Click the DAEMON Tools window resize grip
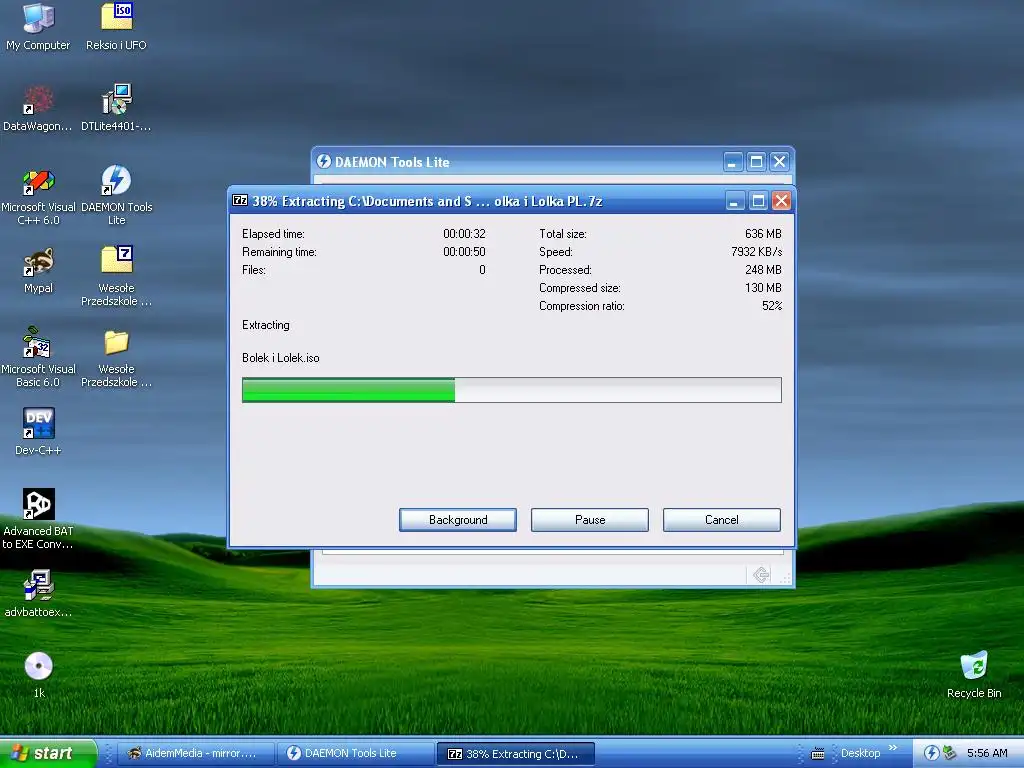1024x768 pixels. [786, 578]
